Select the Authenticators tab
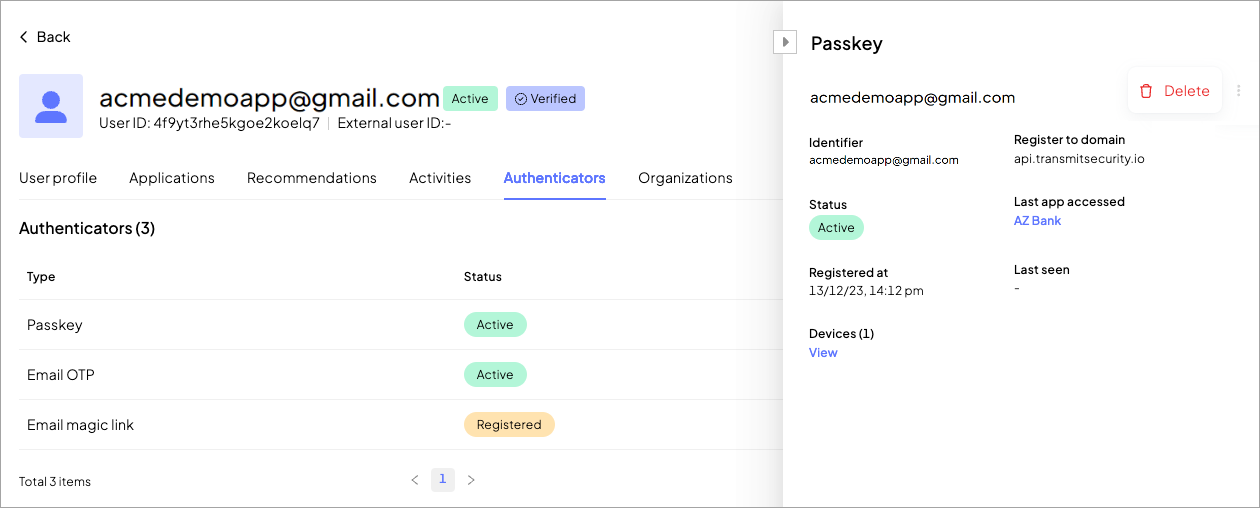1260x508 pixels. pos(555,178)
